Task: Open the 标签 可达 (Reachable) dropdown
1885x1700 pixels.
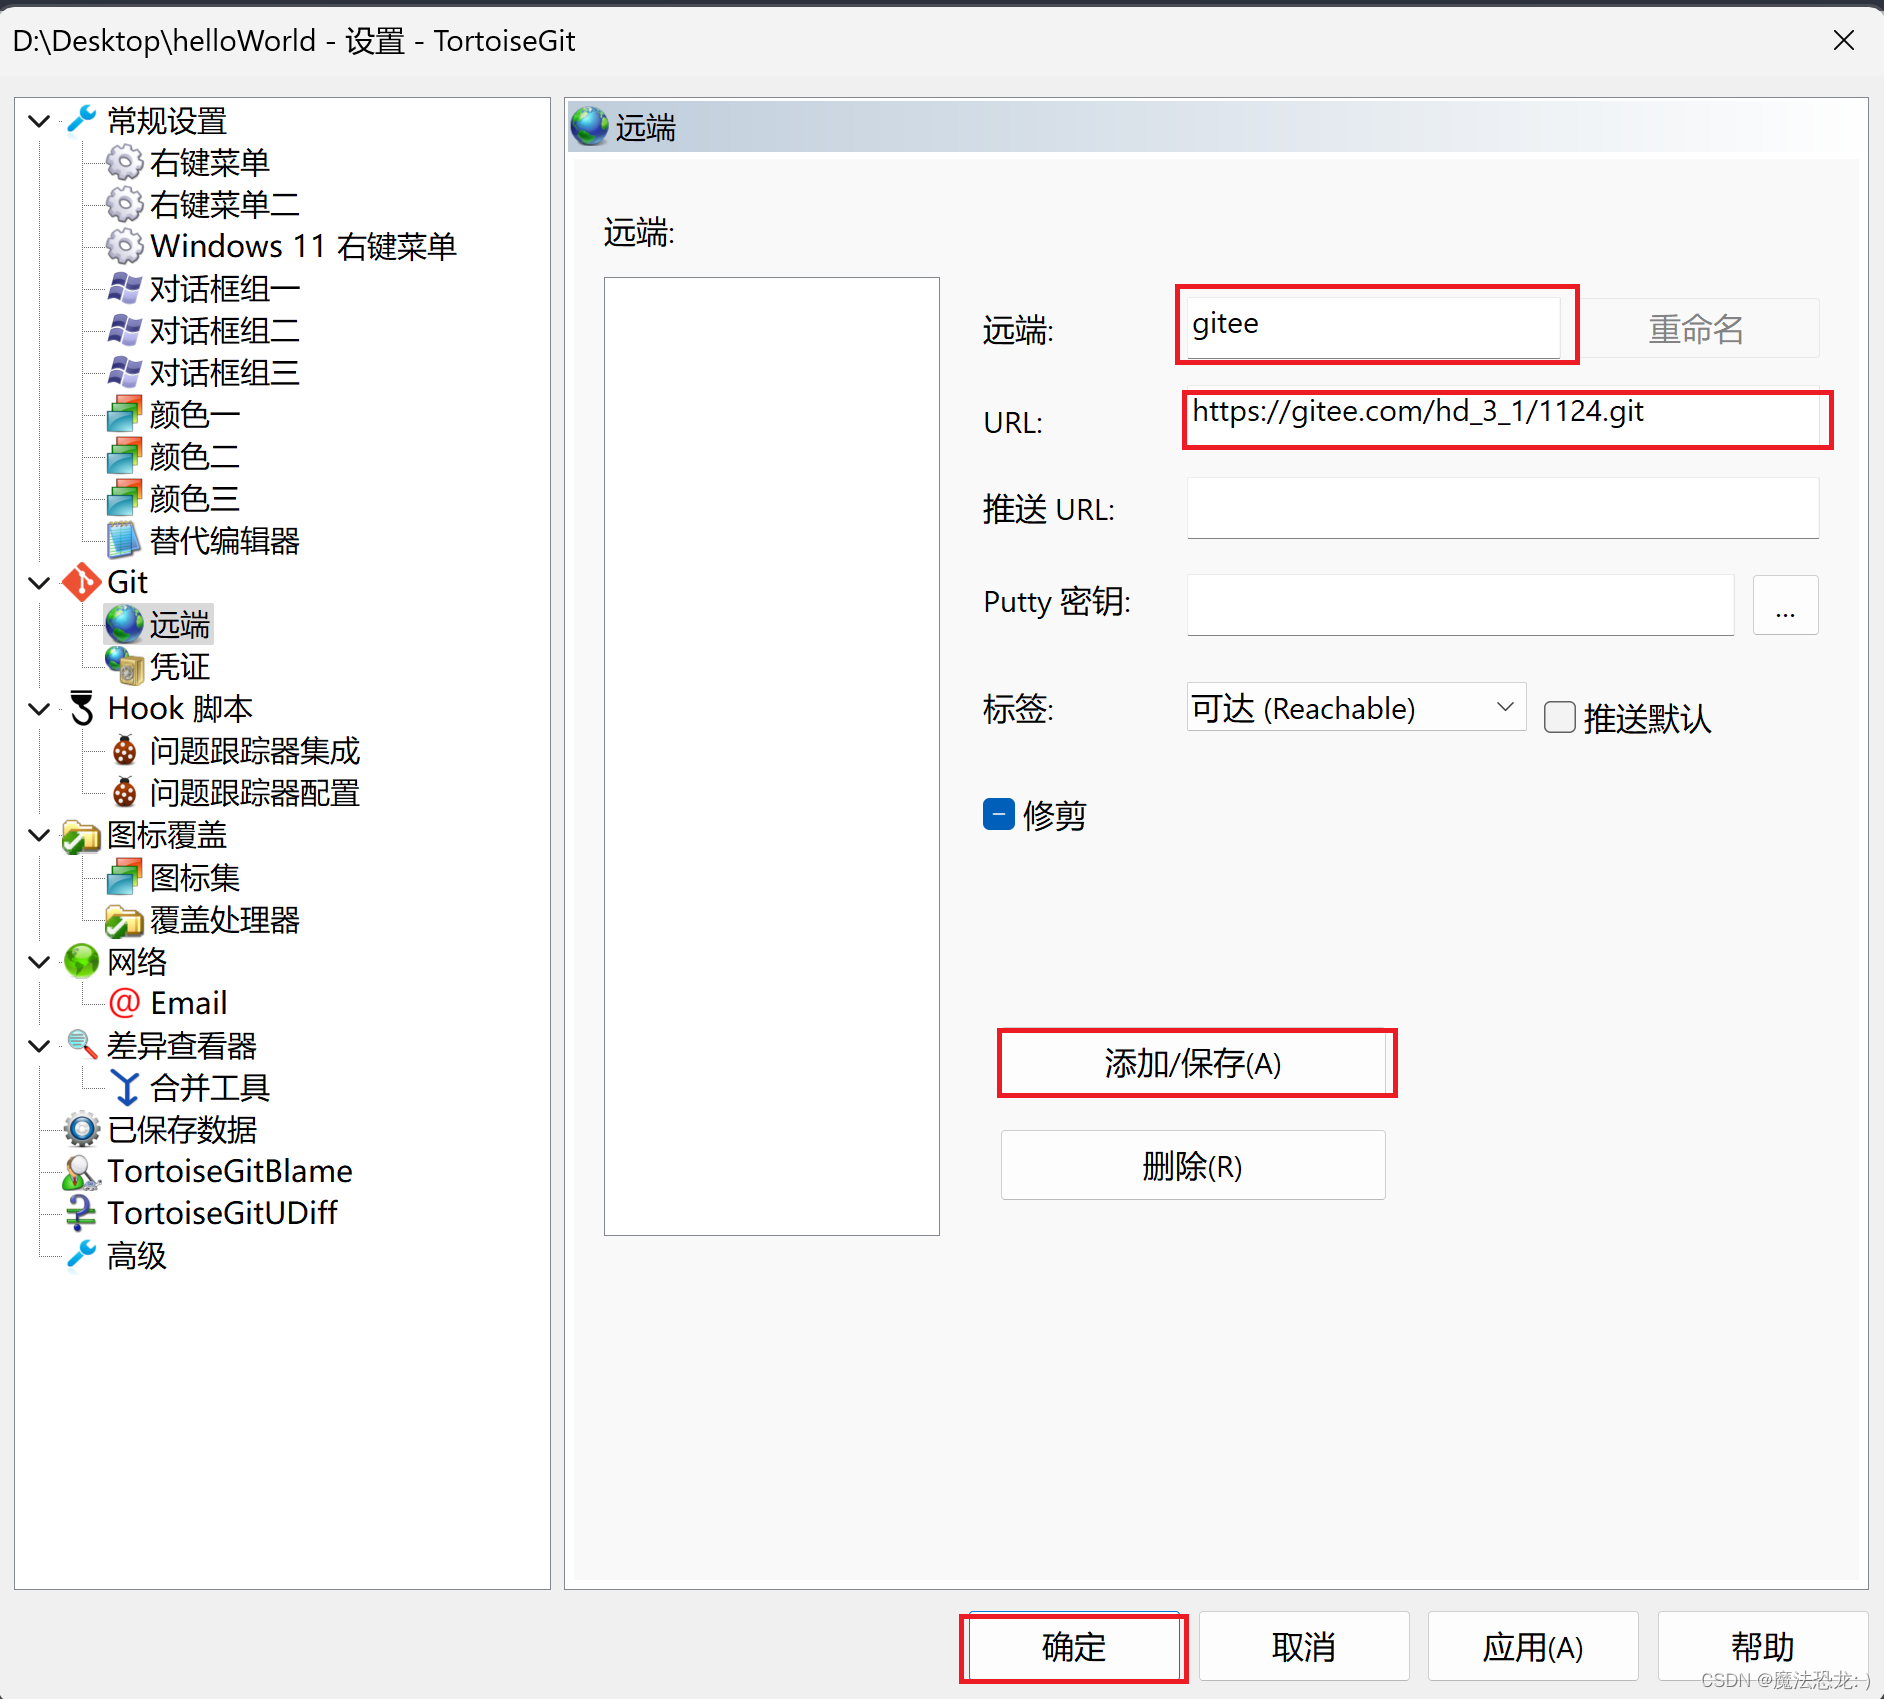Action: pyautogui.click(x=1356, y=707)
